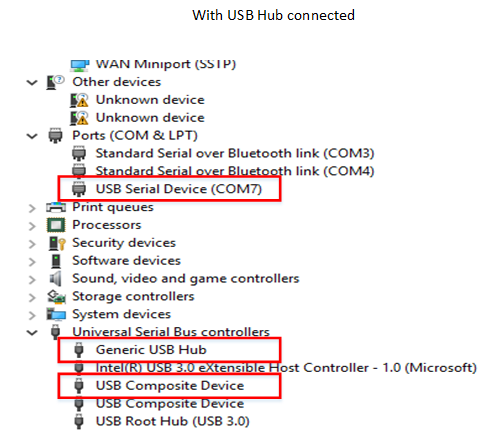Click the WAN Miniport (SSTP) monitor icon

coord(80,65)
